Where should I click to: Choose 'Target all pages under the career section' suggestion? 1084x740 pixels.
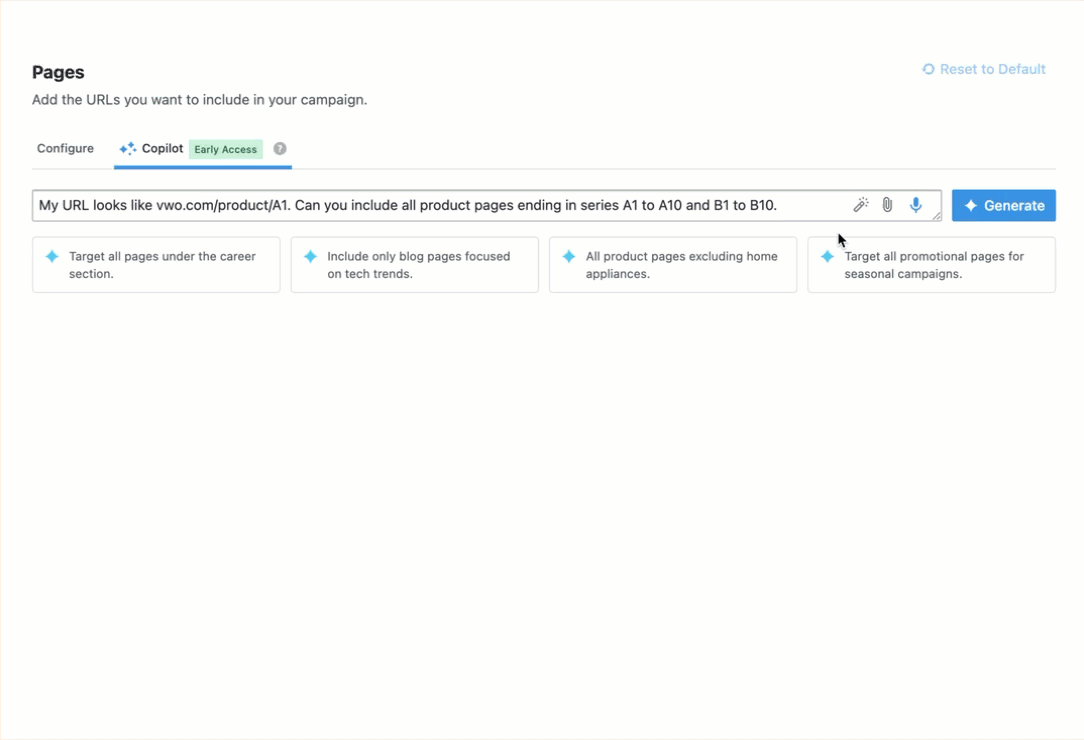click(x=156, y=265)
